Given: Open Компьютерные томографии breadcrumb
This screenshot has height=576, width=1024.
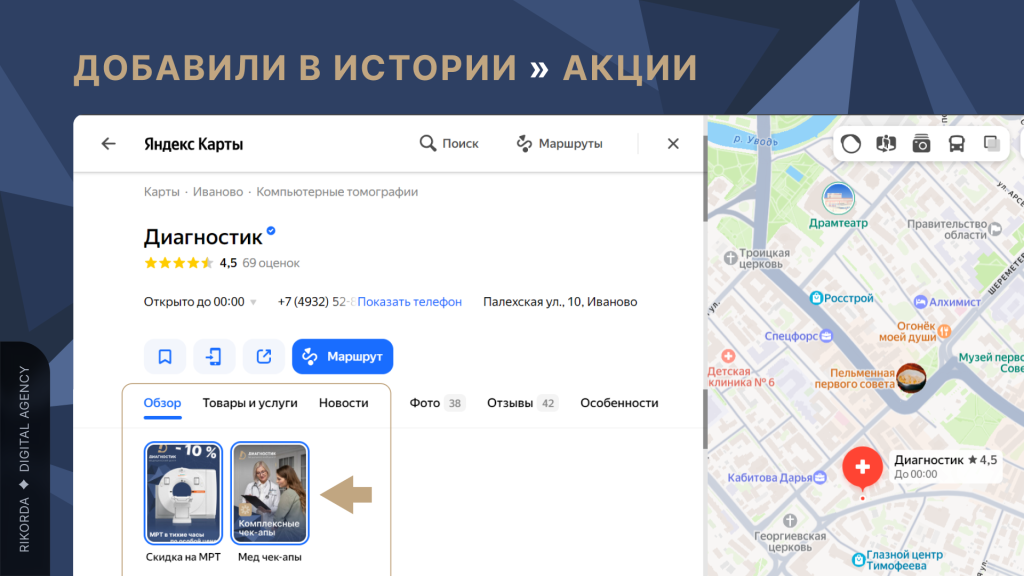Looking at the screenshot, I should (337, 192).
